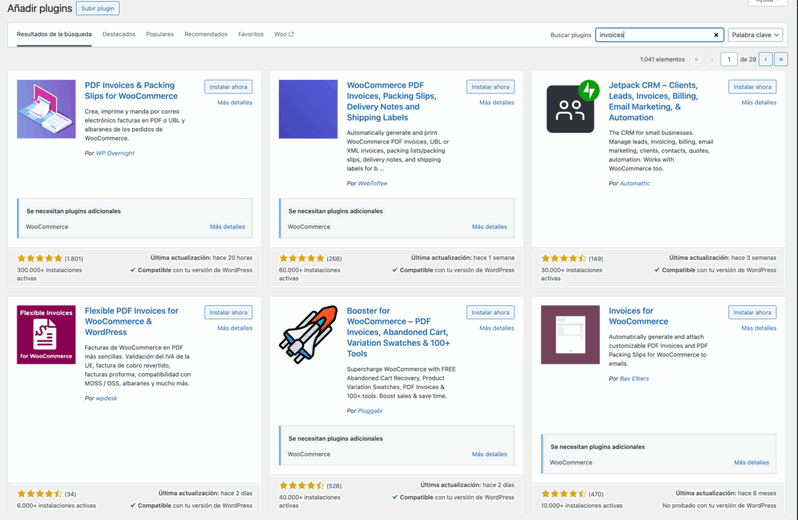Image resolution: width=798 pixels, height=520 pixels.
Task: Open the Woo external tab
Action: point(284,34)
